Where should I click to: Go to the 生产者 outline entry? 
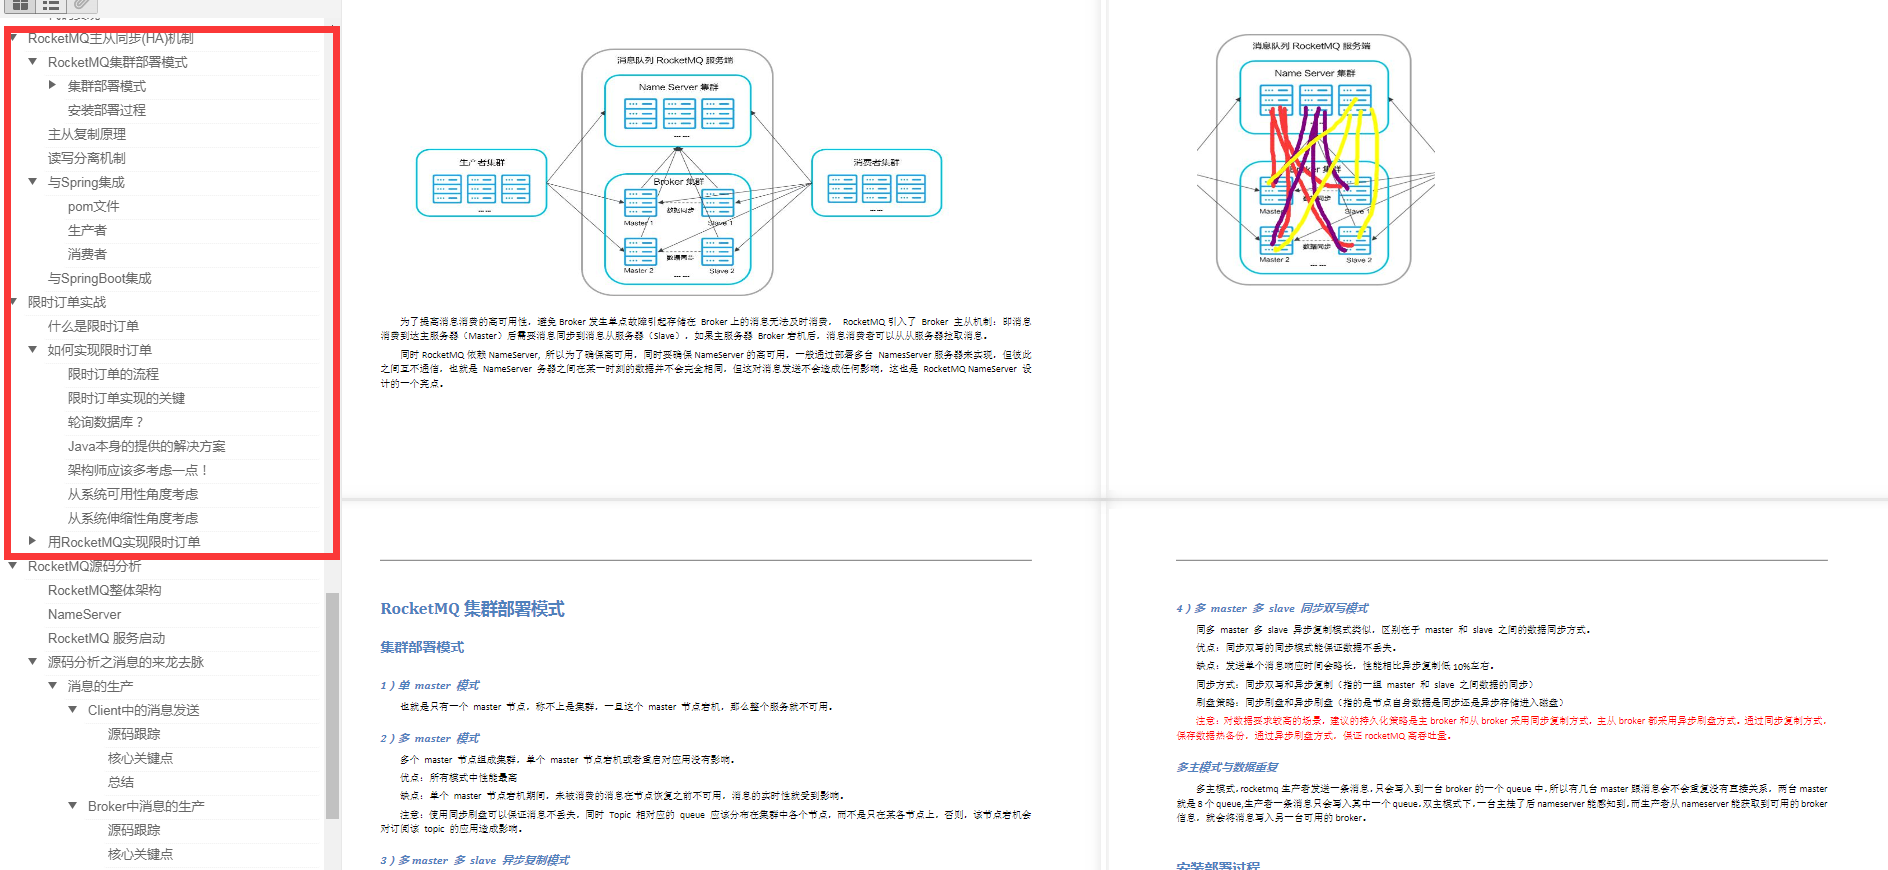(x=87, y=230)
